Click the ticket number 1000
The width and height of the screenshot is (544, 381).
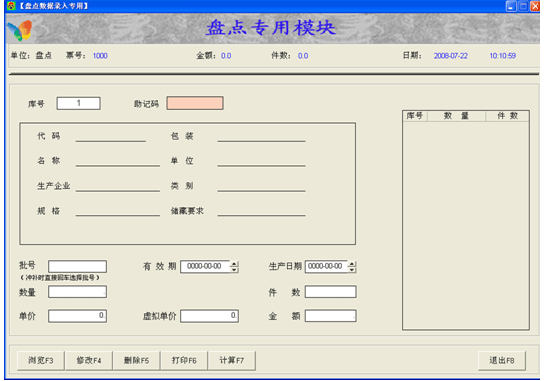[x=100, y=56]
